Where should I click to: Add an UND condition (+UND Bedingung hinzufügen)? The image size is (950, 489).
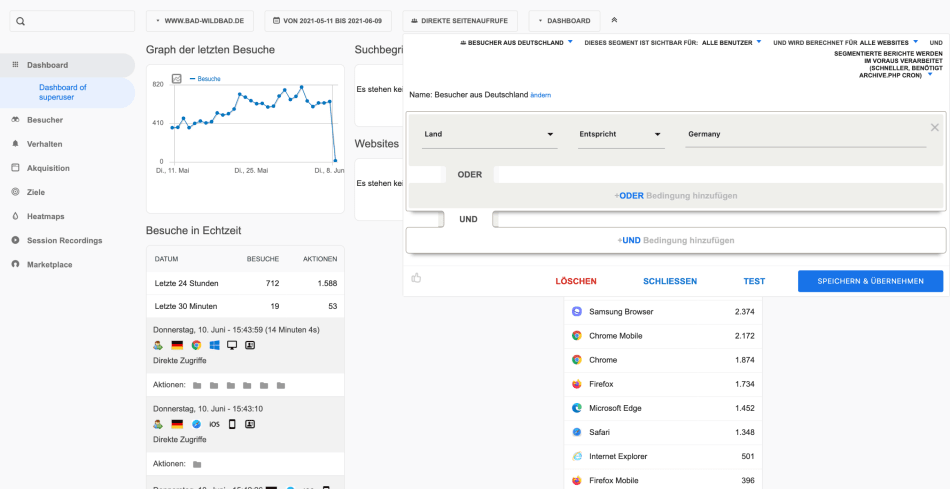[x=676, y=241]
